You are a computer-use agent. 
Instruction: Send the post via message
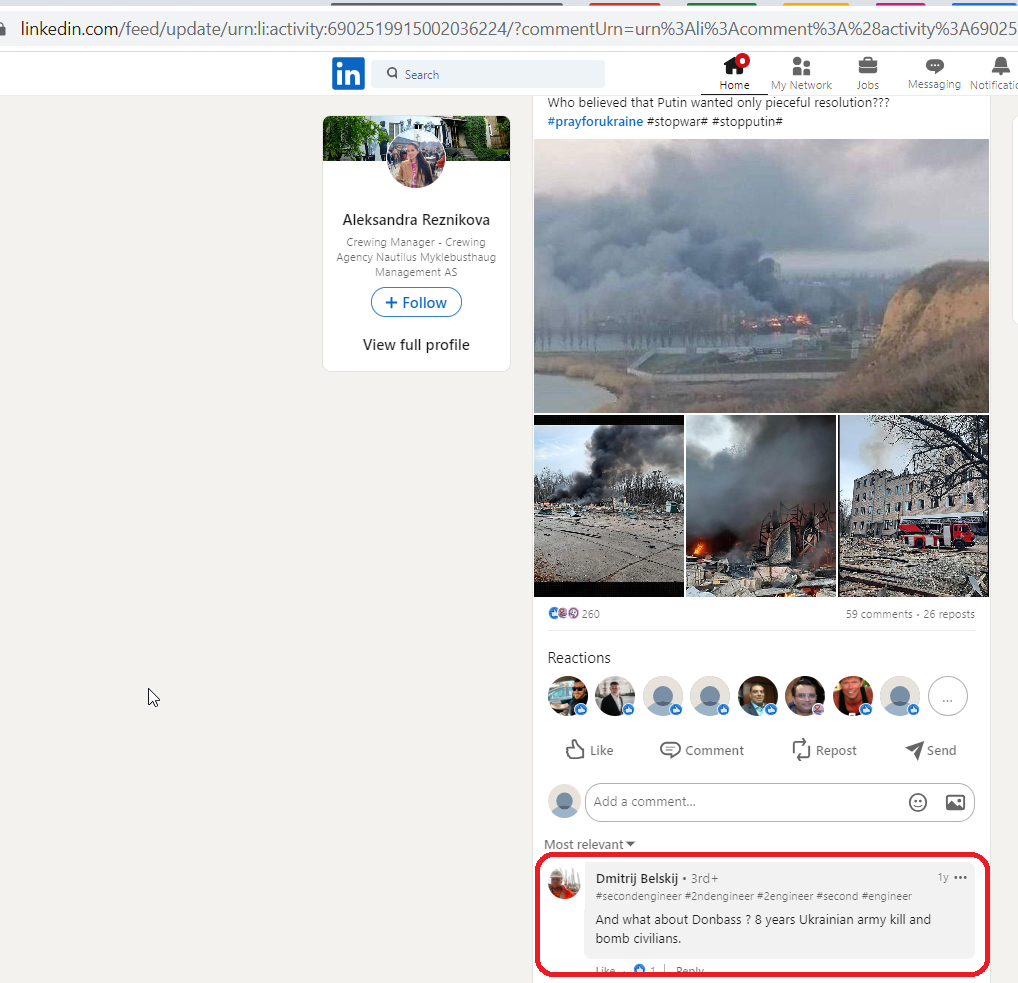(931, 750)
